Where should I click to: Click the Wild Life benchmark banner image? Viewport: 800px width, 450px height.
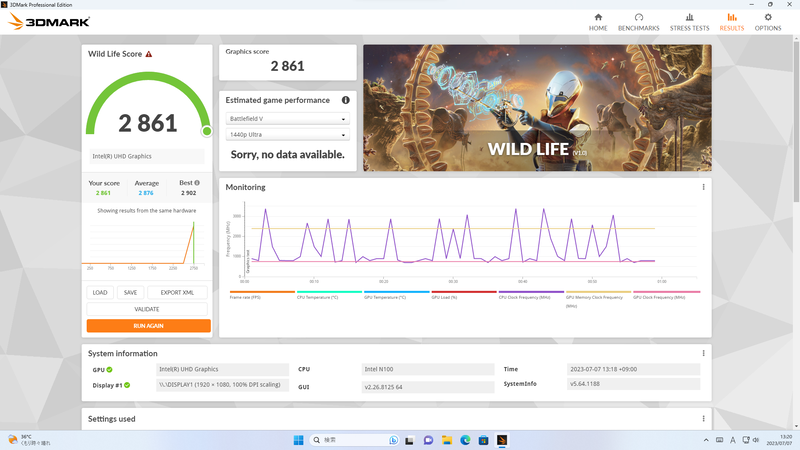pos(537,108)
